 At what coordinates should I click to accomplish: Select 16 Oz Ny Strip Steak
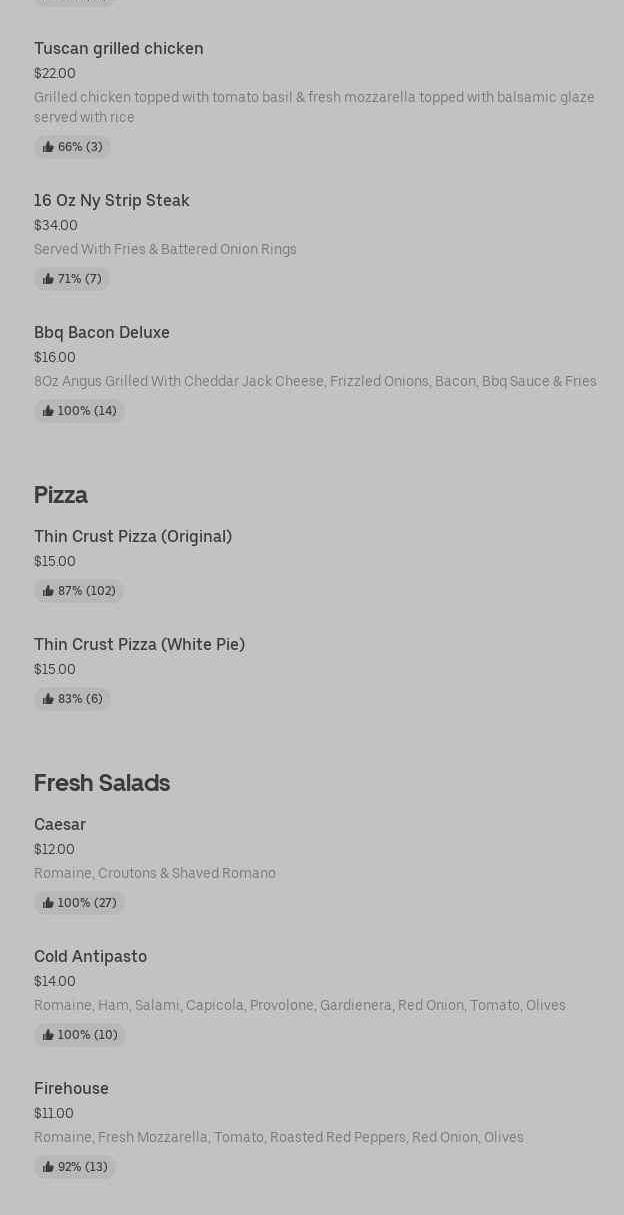click(x=112, y=200)
